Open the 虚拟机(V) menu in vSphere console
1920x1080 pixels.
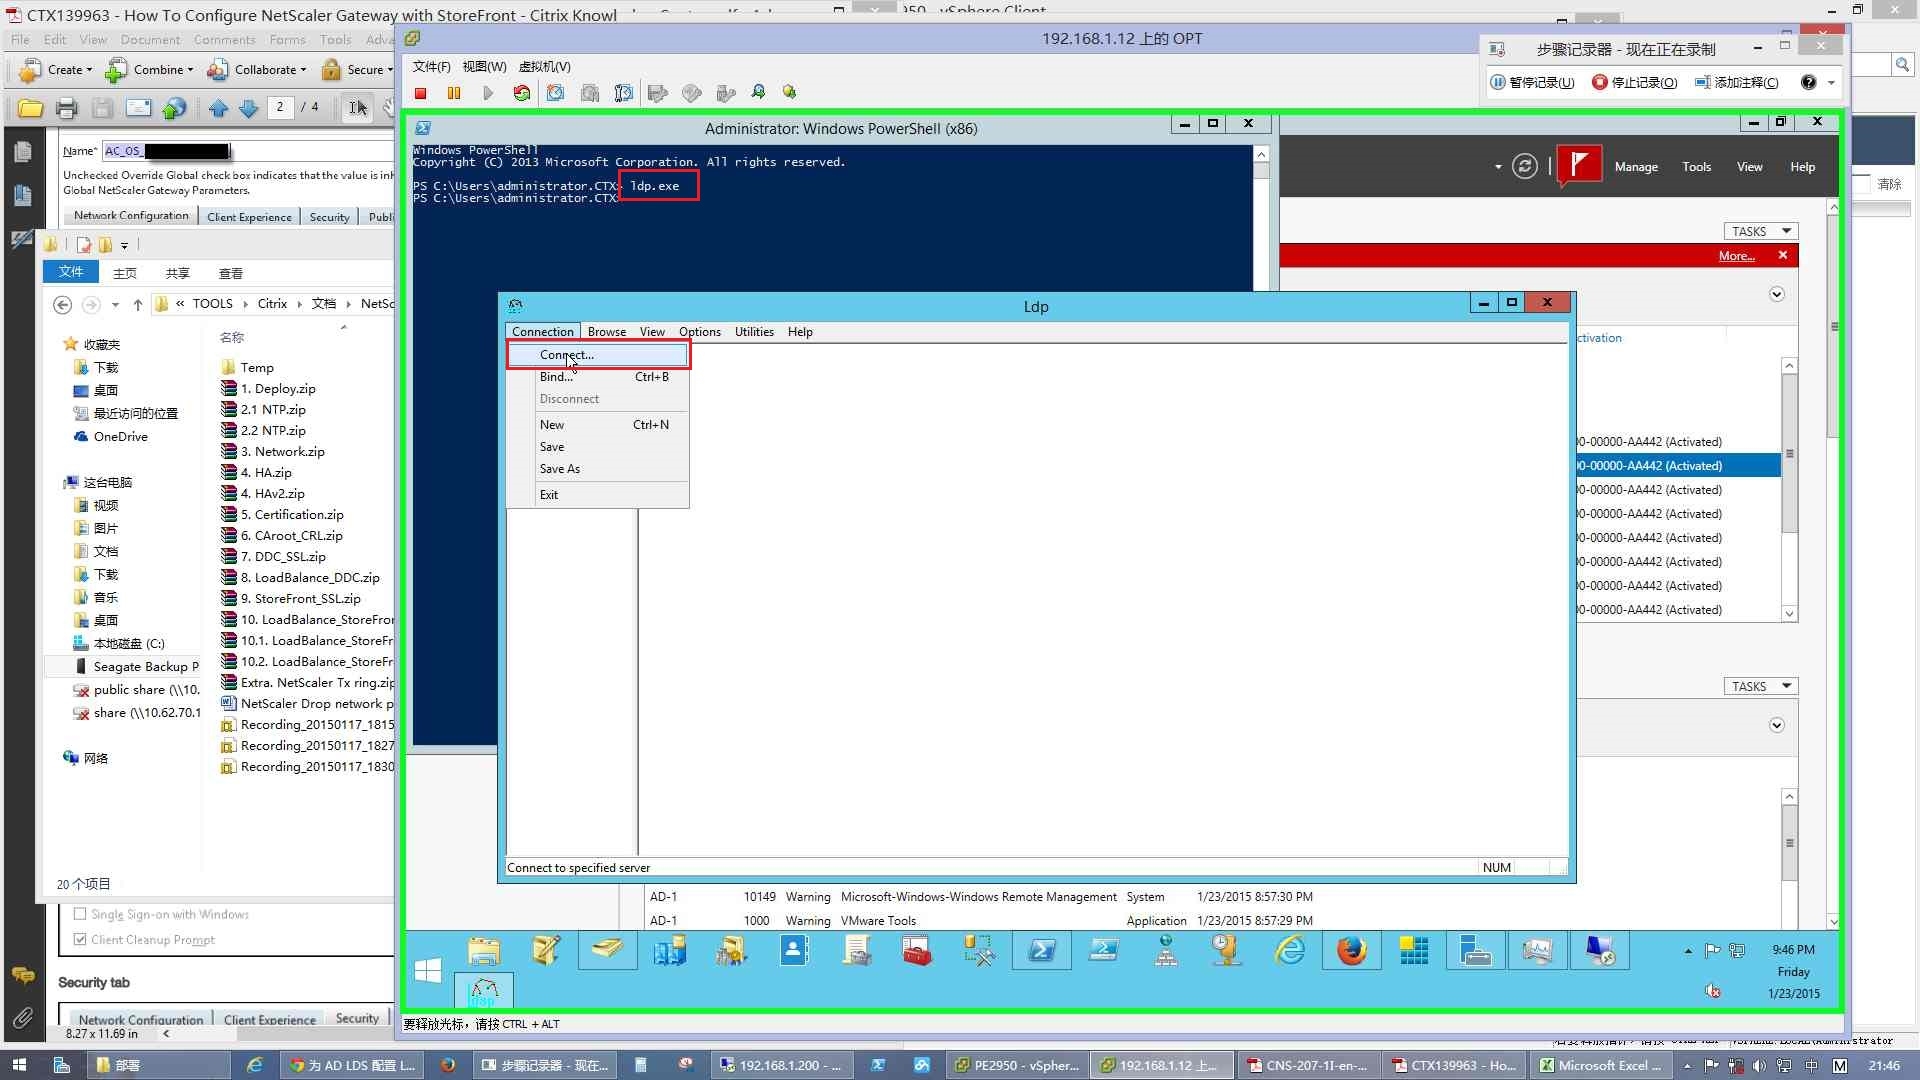pos(544,67)
